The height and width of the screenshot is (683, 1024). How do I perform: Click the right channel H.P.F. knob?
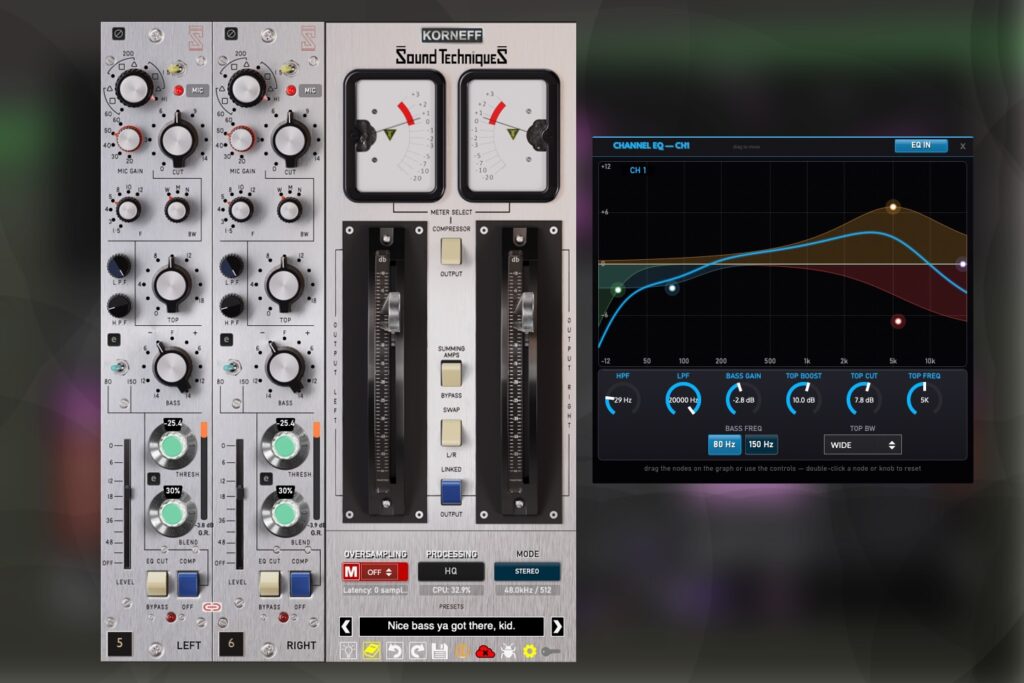231,306
